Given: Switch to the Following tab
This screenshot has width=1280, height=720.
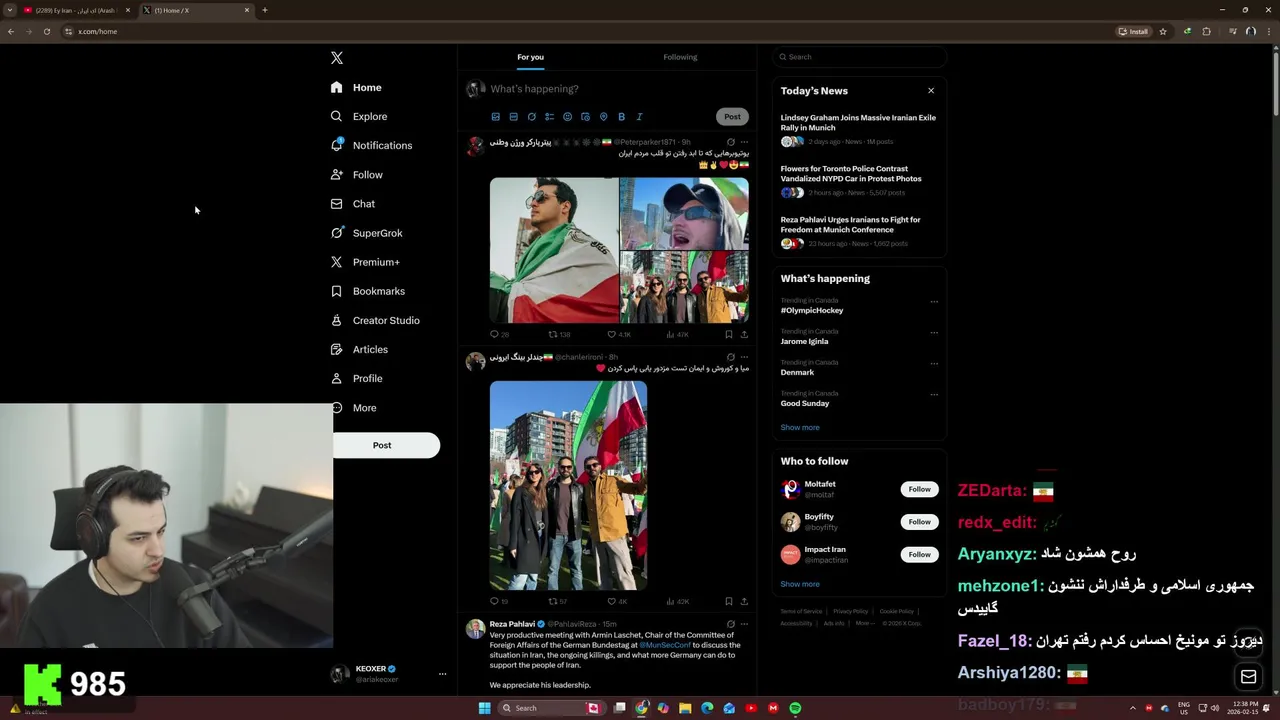Looking at the screenshot, I should (680, 57).
